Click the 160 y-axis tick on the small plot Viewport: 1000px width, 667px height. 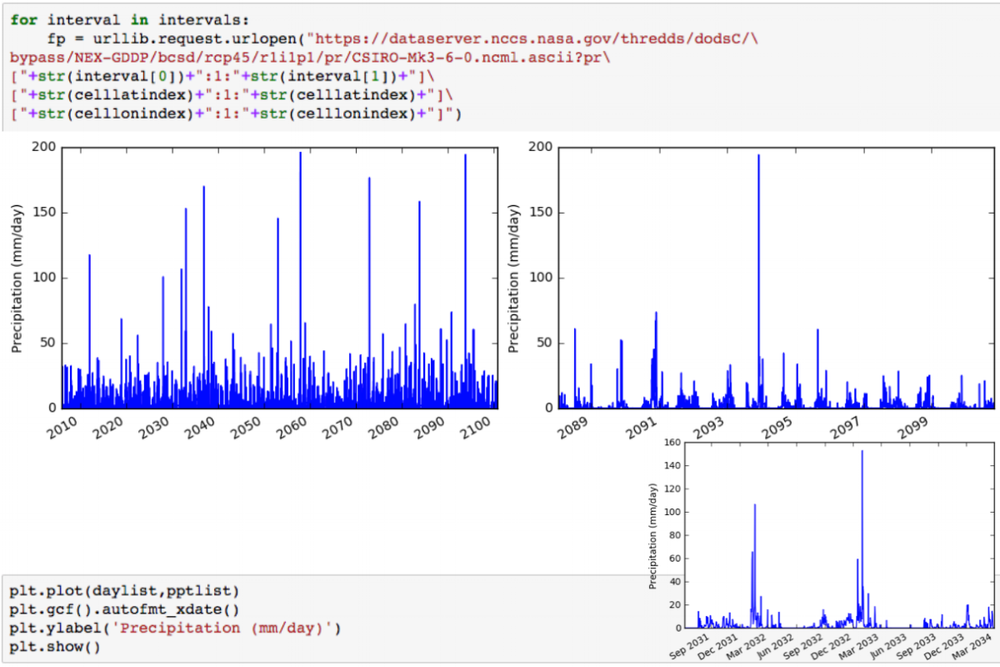coord(675,442)
